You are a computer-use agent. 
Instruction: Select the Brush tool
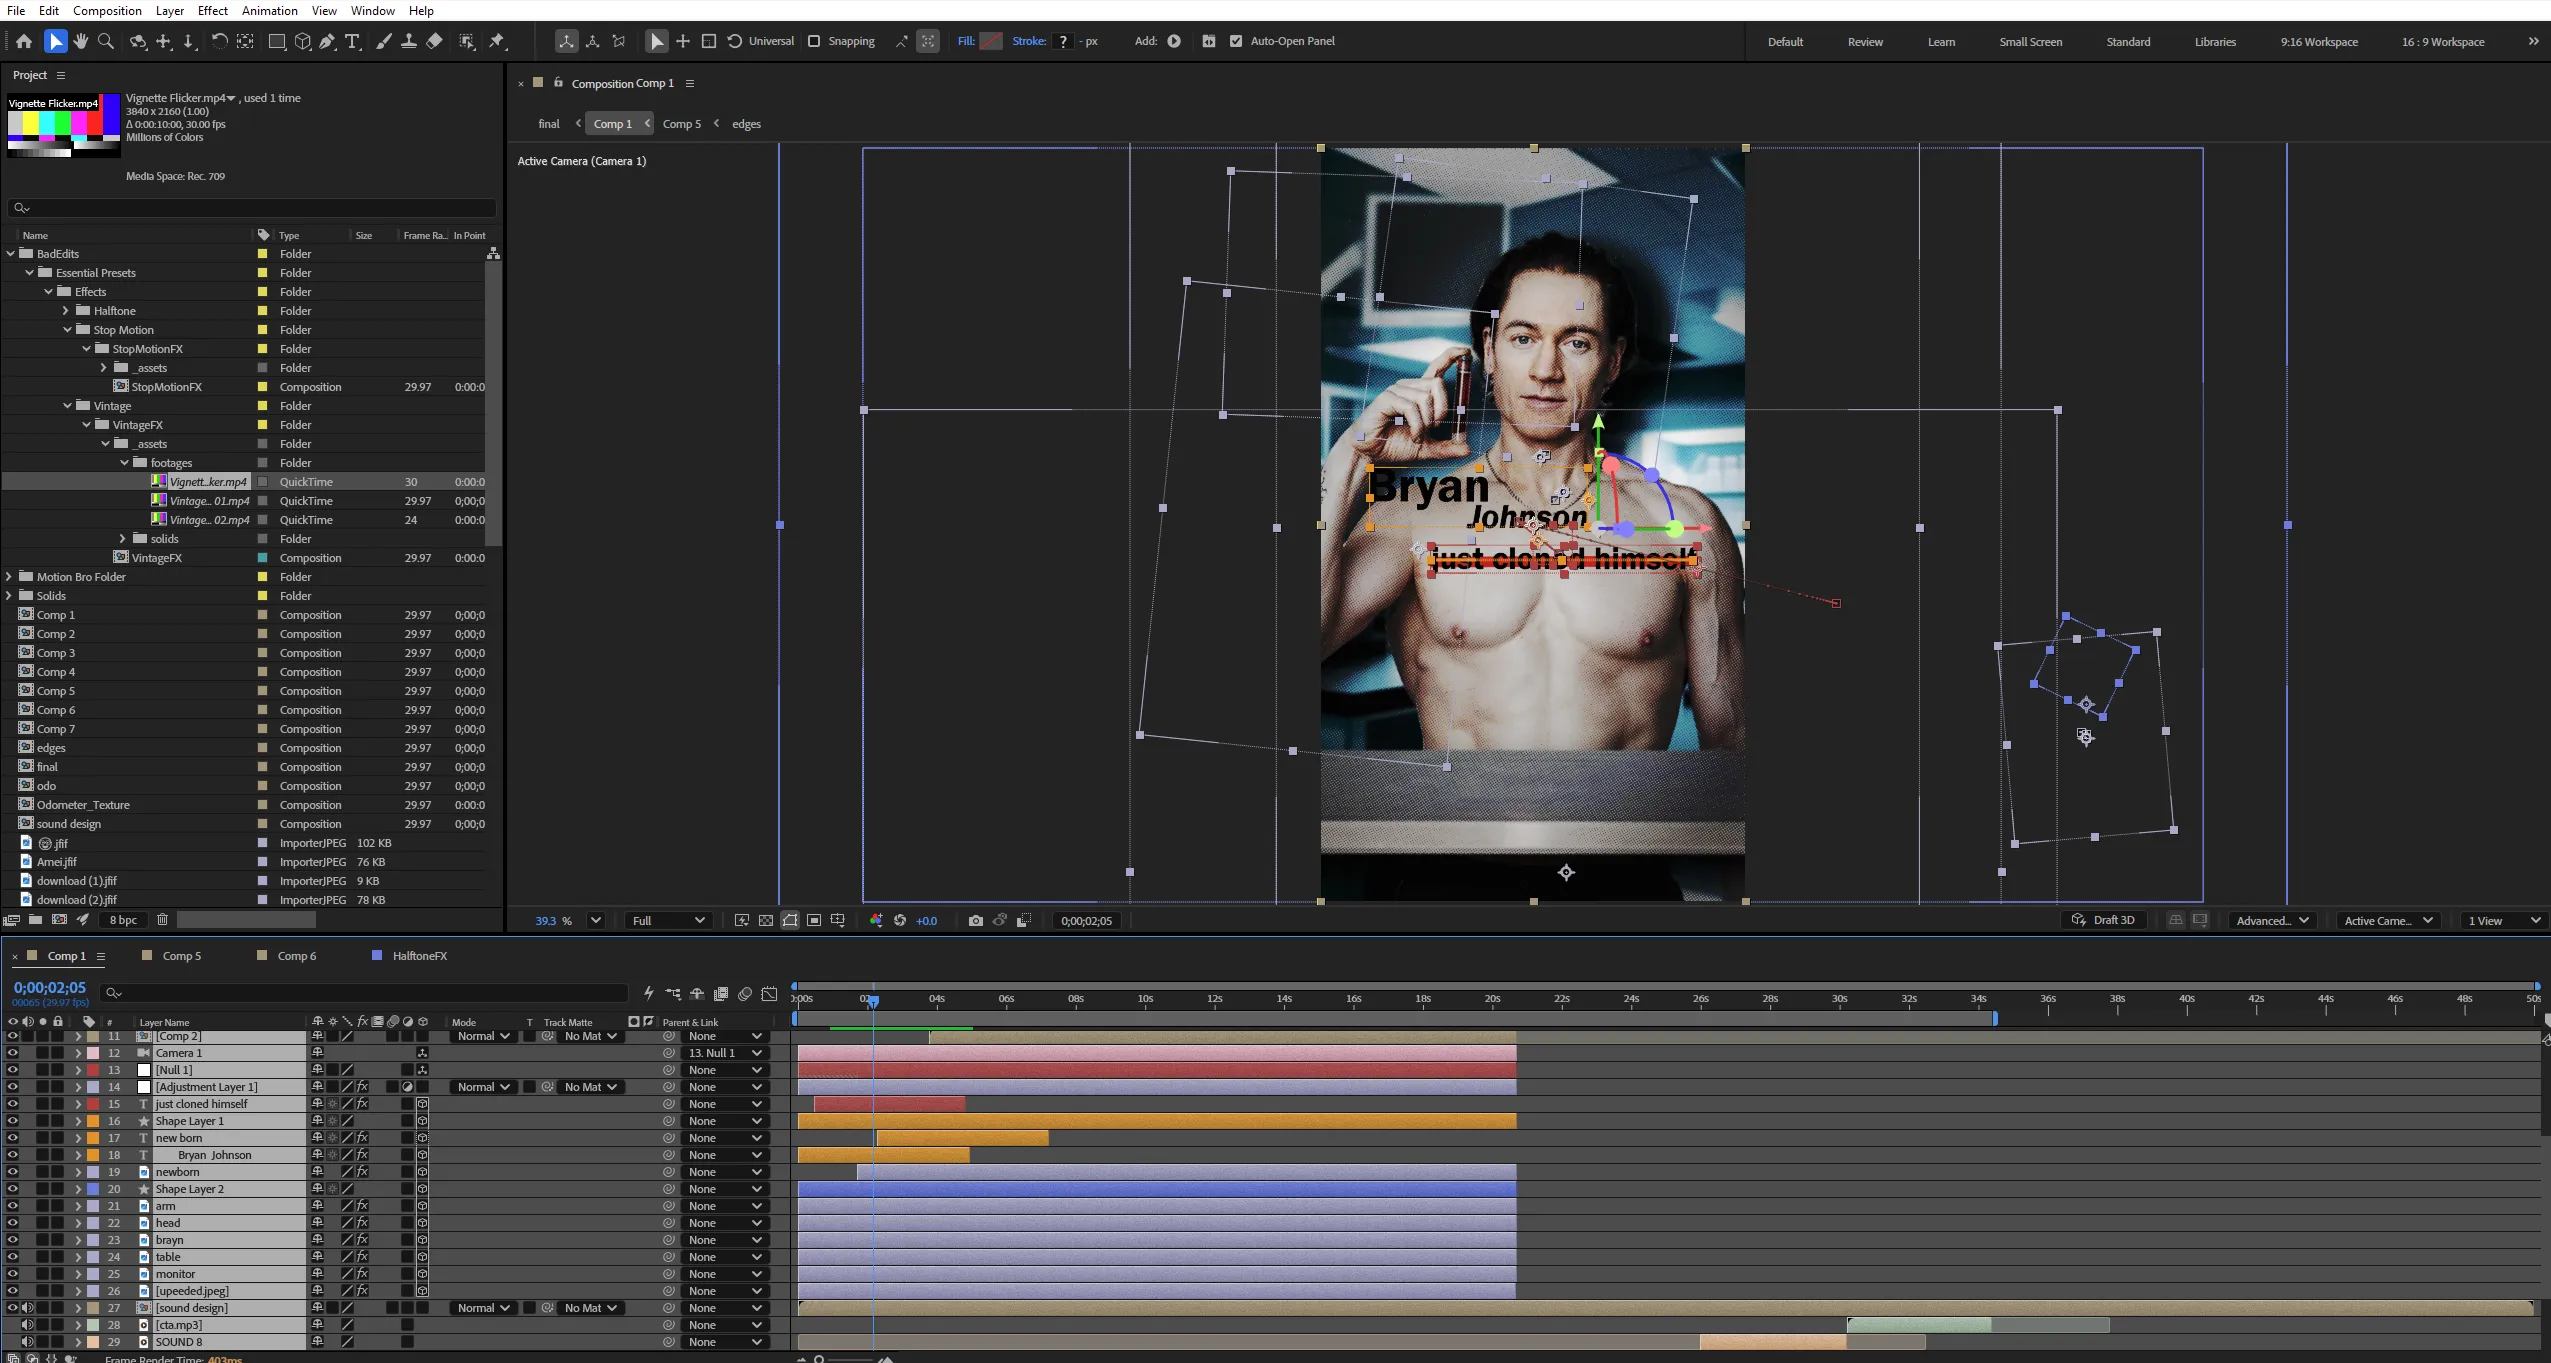[383, 41]
